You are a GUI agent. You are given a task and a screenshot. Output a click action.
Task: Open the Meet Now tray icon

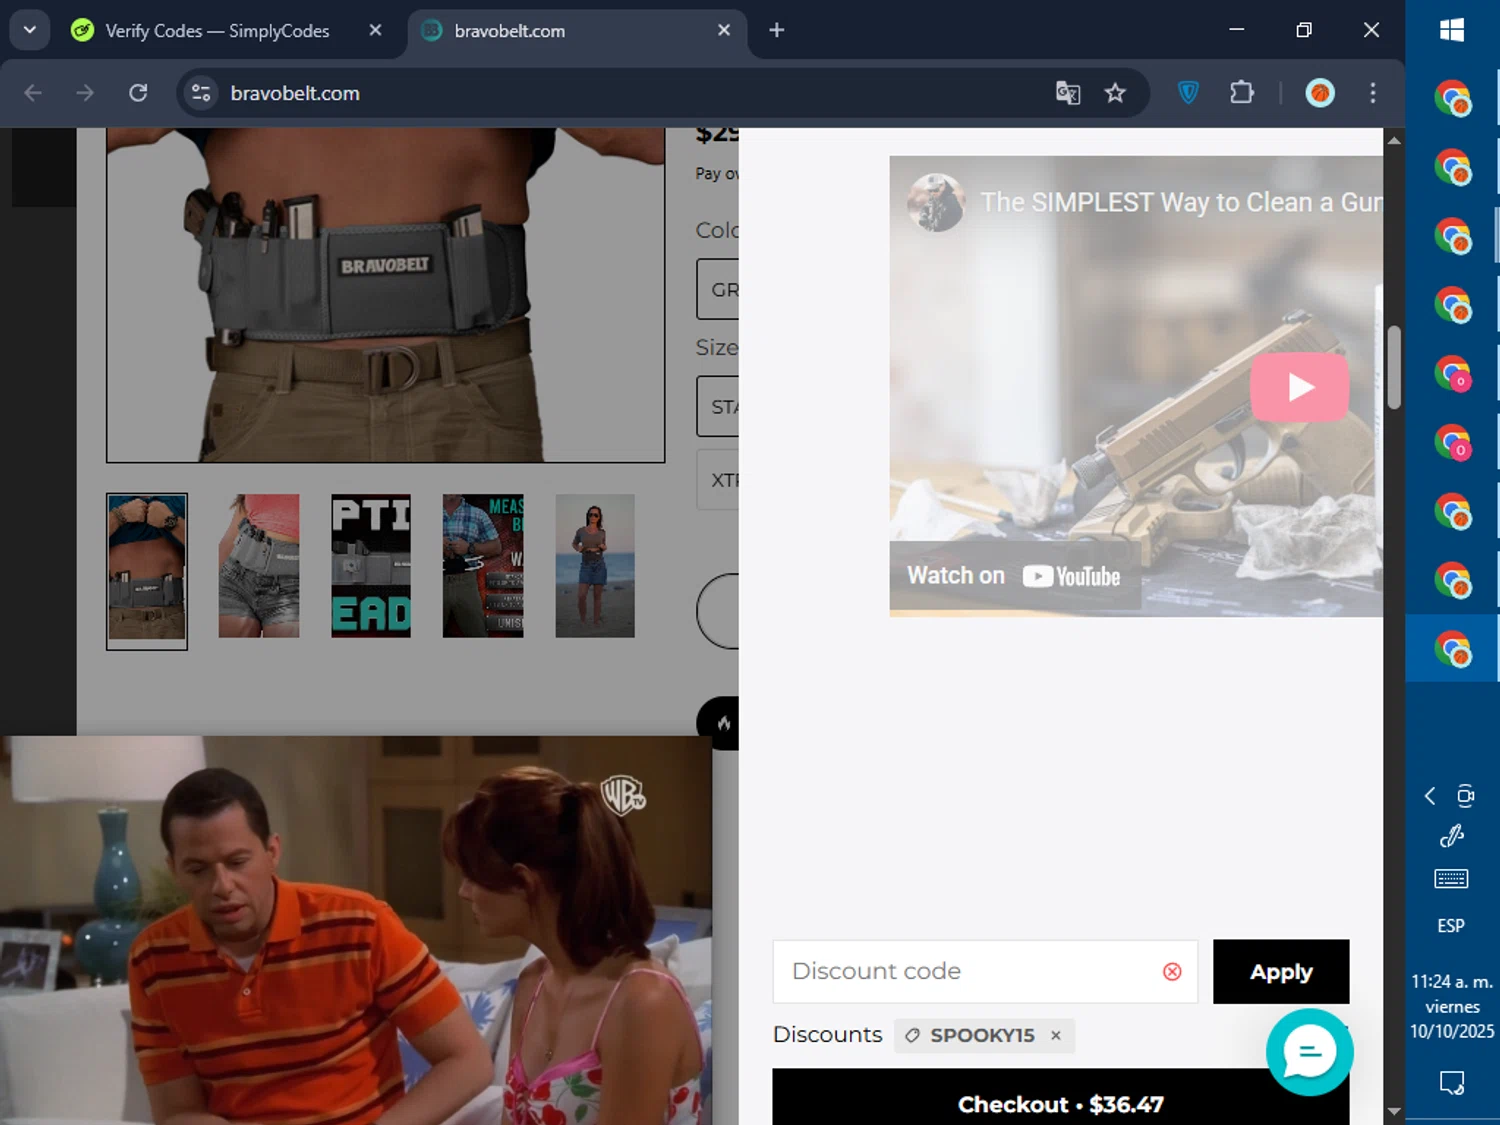(1466, 796)
